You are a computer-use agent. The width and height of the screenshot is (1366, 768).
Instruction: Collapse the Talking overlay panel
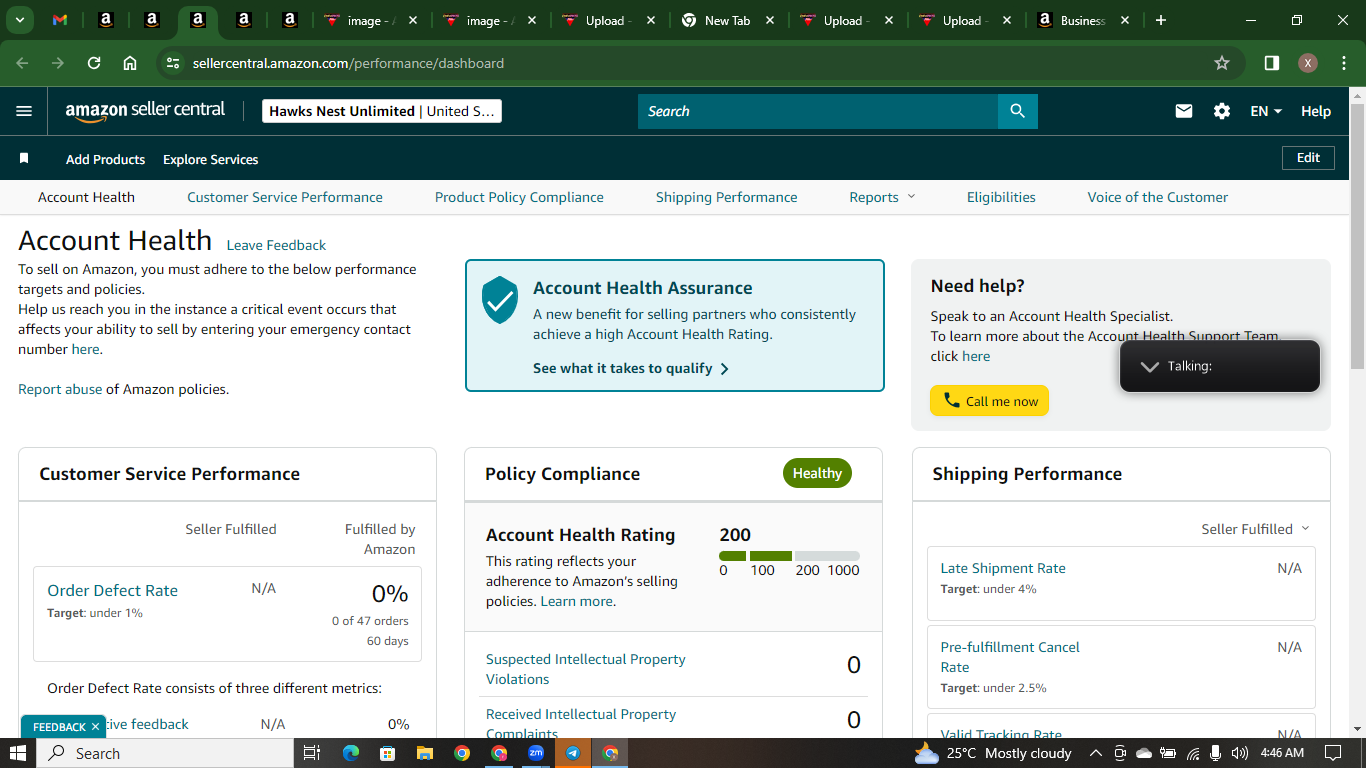[1150, 366]
